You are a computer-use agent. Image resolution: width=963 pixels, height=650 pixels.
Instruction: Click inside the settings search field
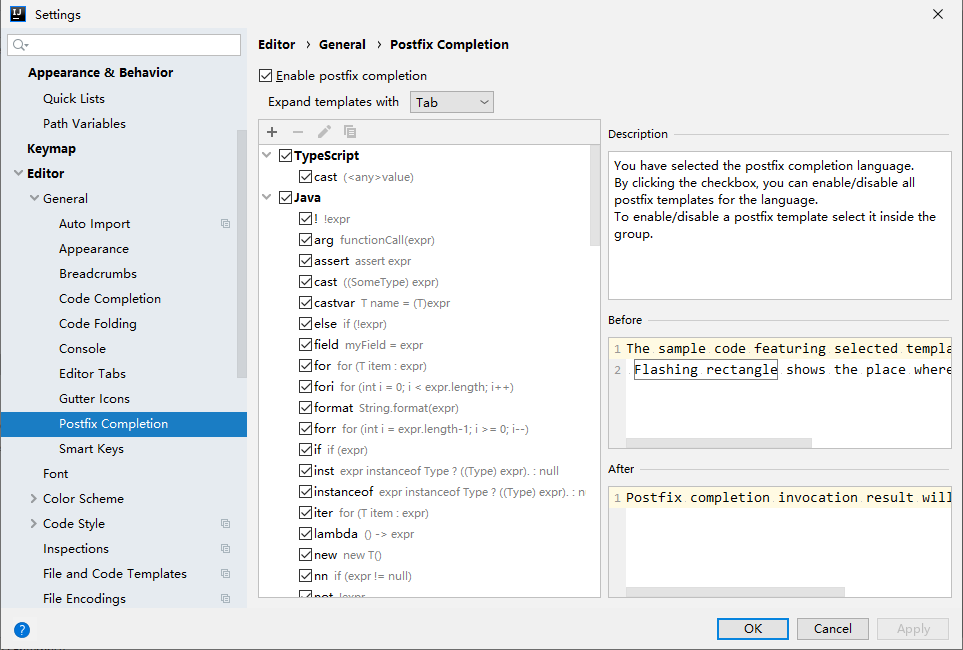click(124, 45)
